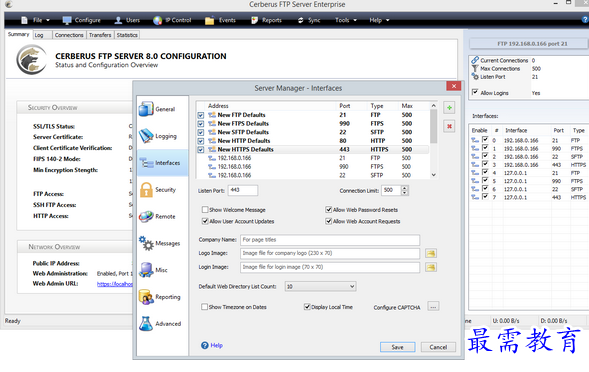Open Web Admin URL link
Viewport: 589px width, 372px height.
coord(115,284)
